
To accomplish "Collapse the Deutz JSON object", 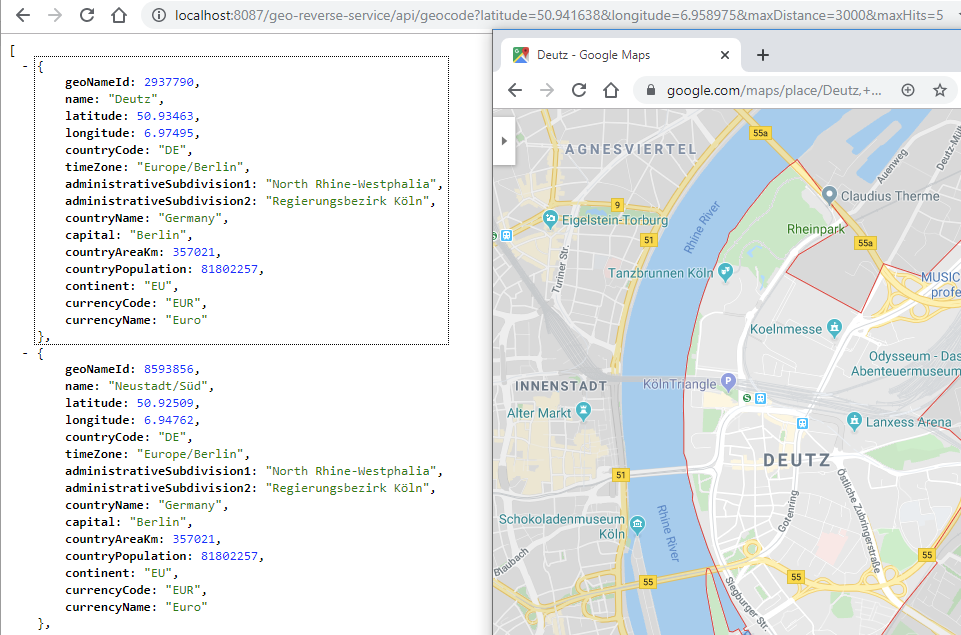I will point(25,65).
